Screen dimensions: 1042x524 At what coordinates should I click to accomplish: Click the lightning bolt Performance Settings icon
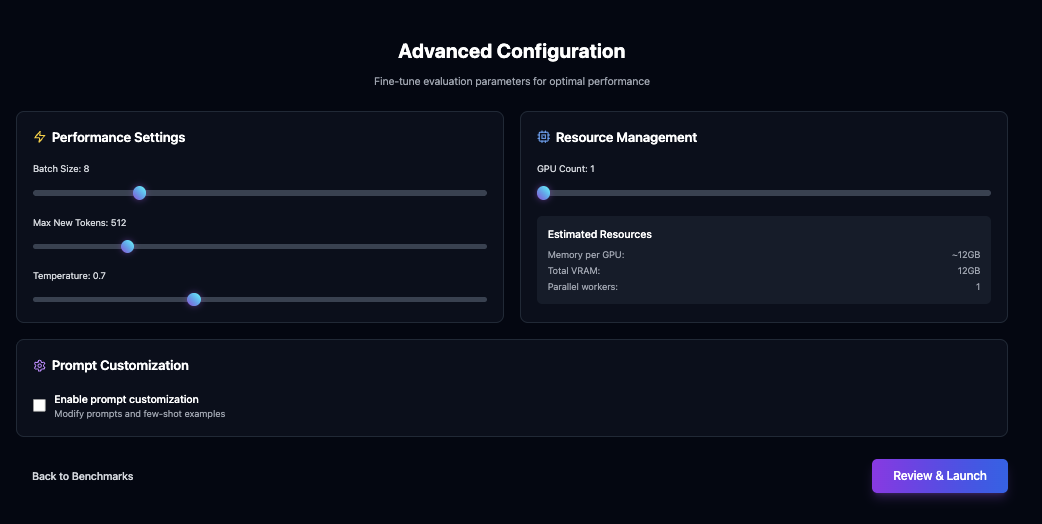(40, 137)
